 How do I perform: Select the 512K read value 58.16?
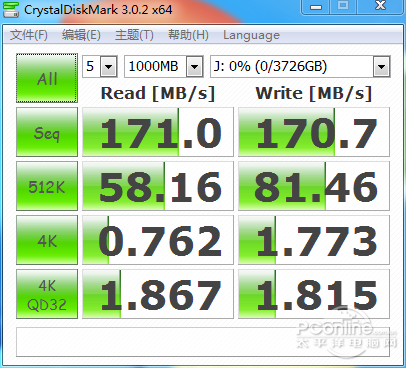[x=158, y=186]
